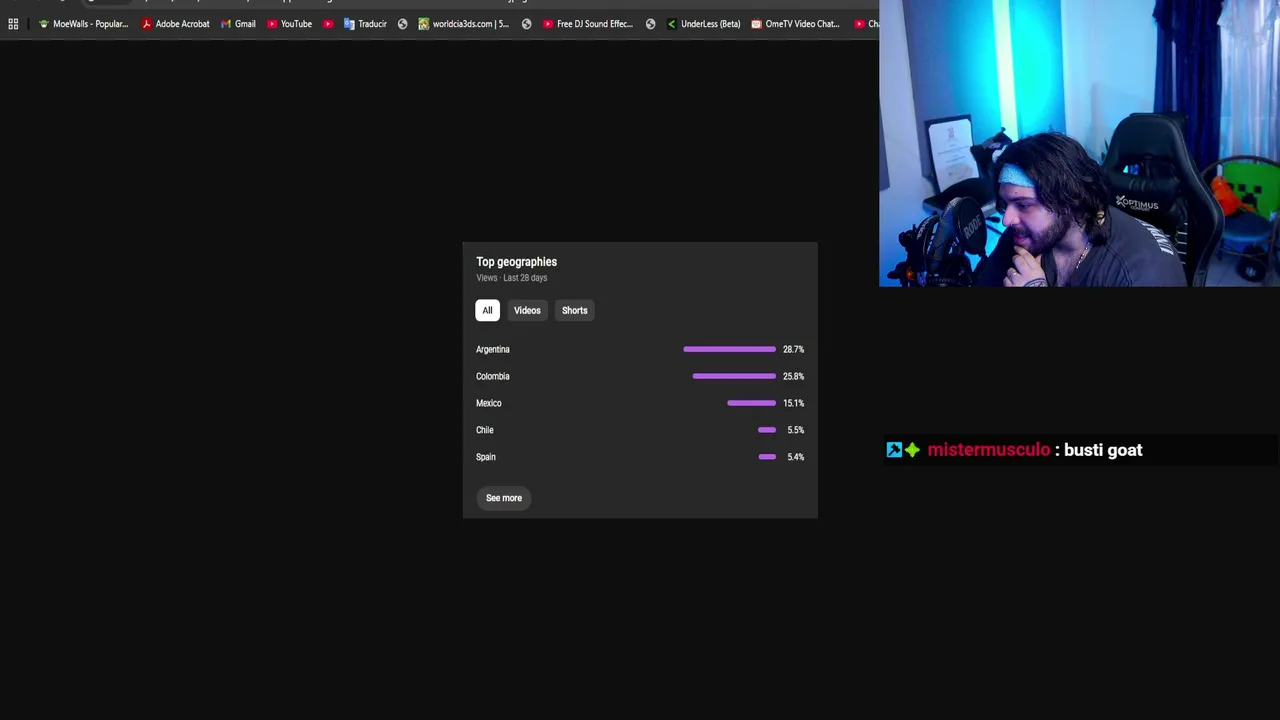Click the 5.4% value
The width and height of the screenshot is (1280, 720).
(x=795, y=457)
